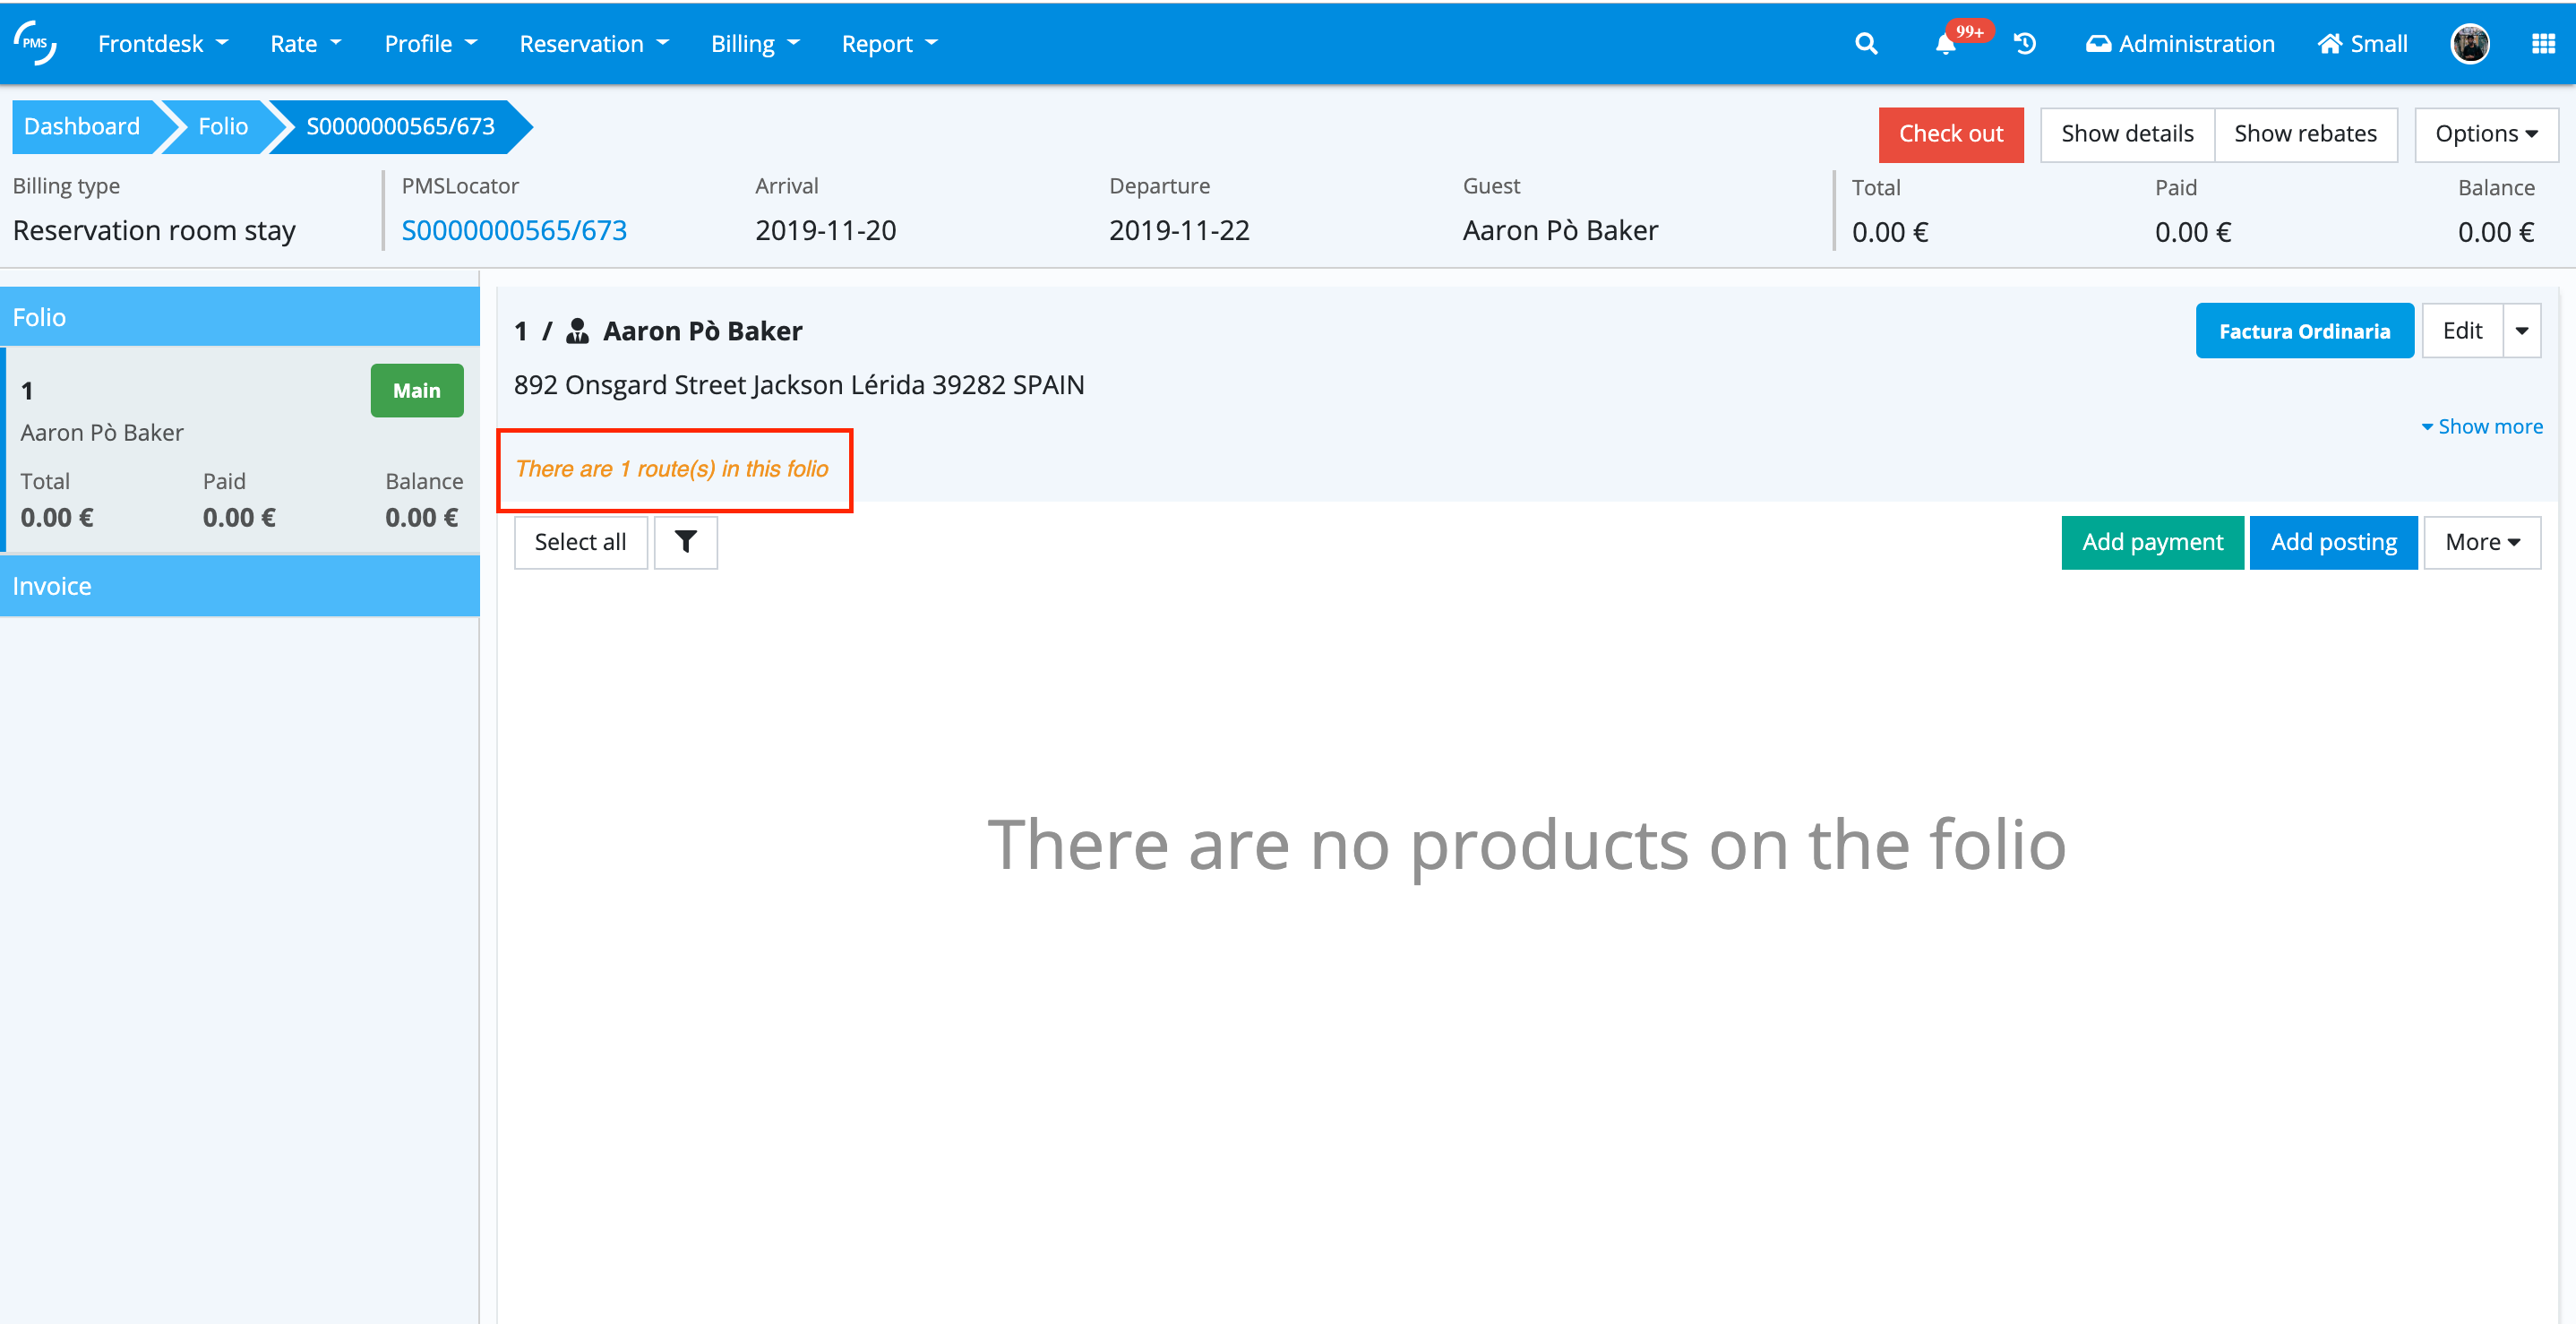Screen dimensions: 2576x1324
Task: Open notifications bell icon
Action: [x=1945, y=44]
